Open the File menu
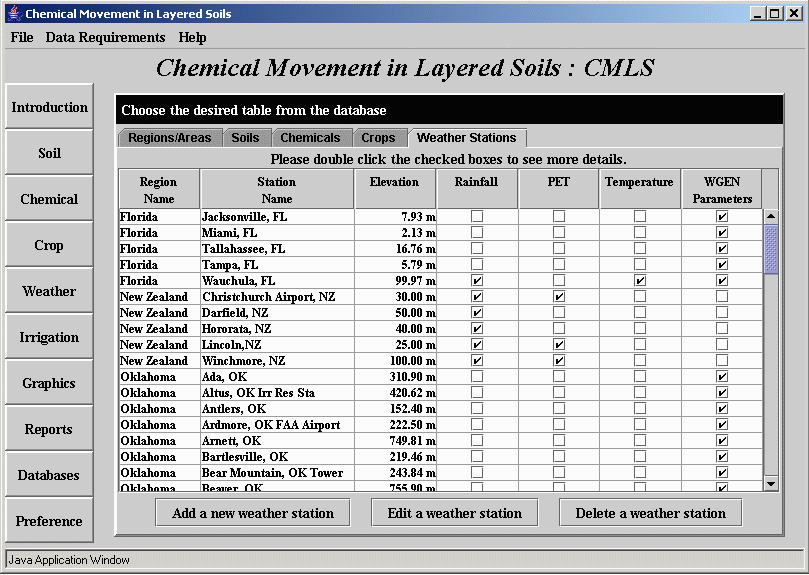 pos(22,38)
